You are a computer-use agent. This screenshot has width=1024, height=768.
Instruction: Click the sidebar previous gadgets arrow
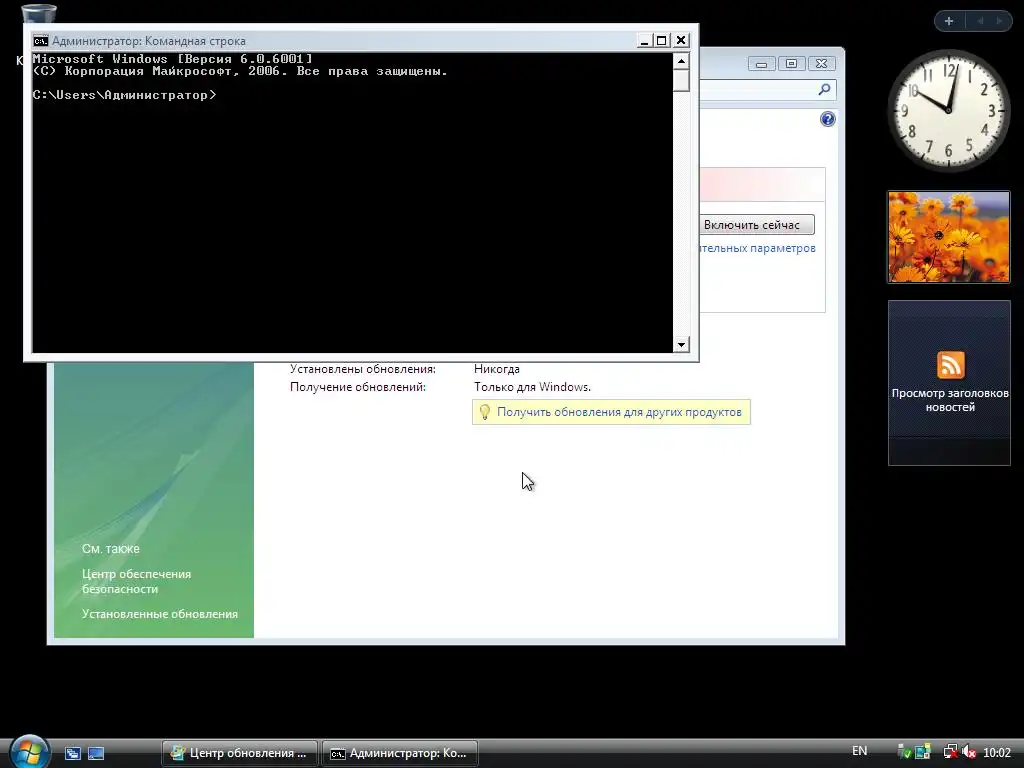pyautogui.click(x=980, y=21)
